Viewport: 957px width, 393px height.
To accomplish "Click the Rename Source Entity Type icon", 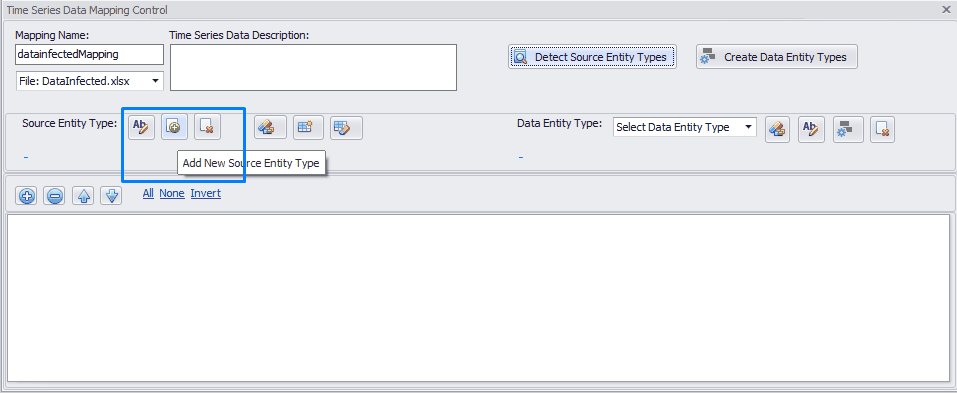I will point(142,127).
